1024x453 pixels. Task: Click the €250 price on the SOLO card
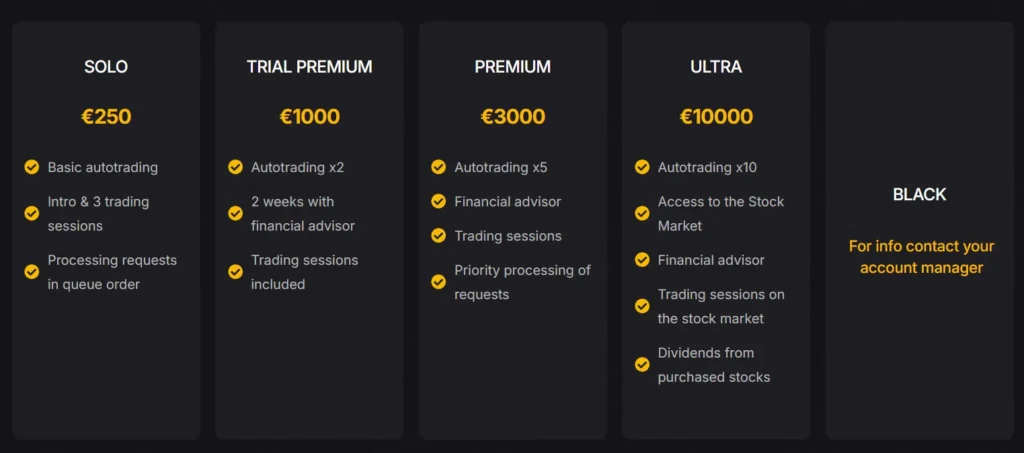[x=106, y=117]
